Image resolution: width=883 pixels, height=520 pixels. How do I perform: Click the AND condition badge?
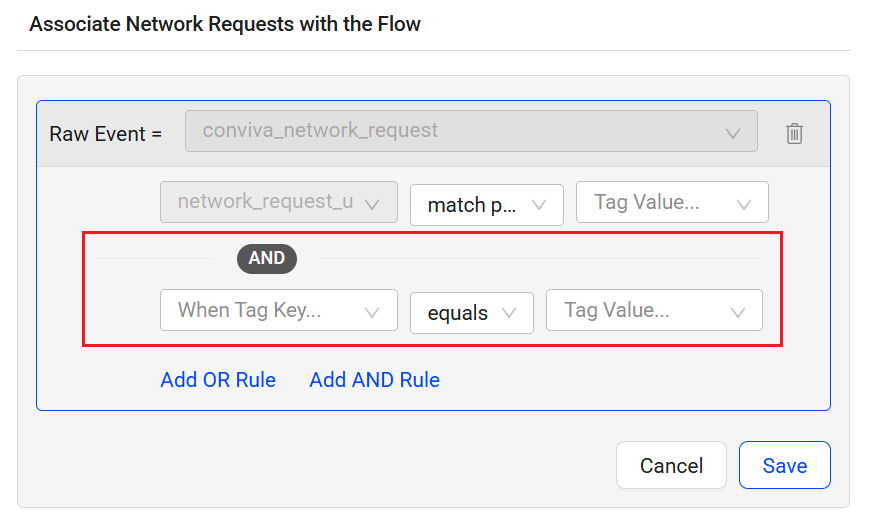pos(267,258)
